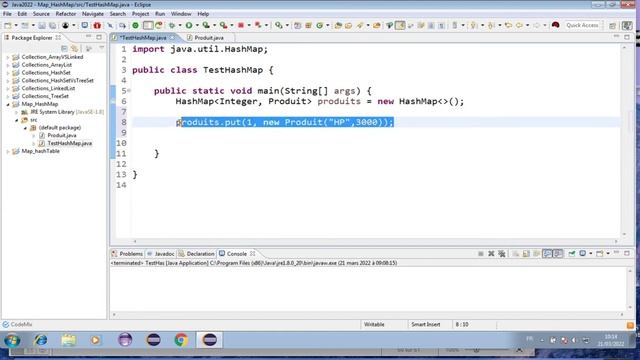Click the Pin Console icon
This screenshot has width=640, height=360.
(x=572, y=253)
